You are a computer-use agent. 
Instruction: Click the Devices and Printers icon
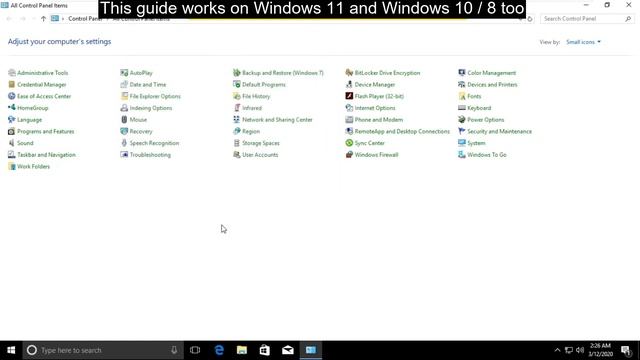[462, 84]
